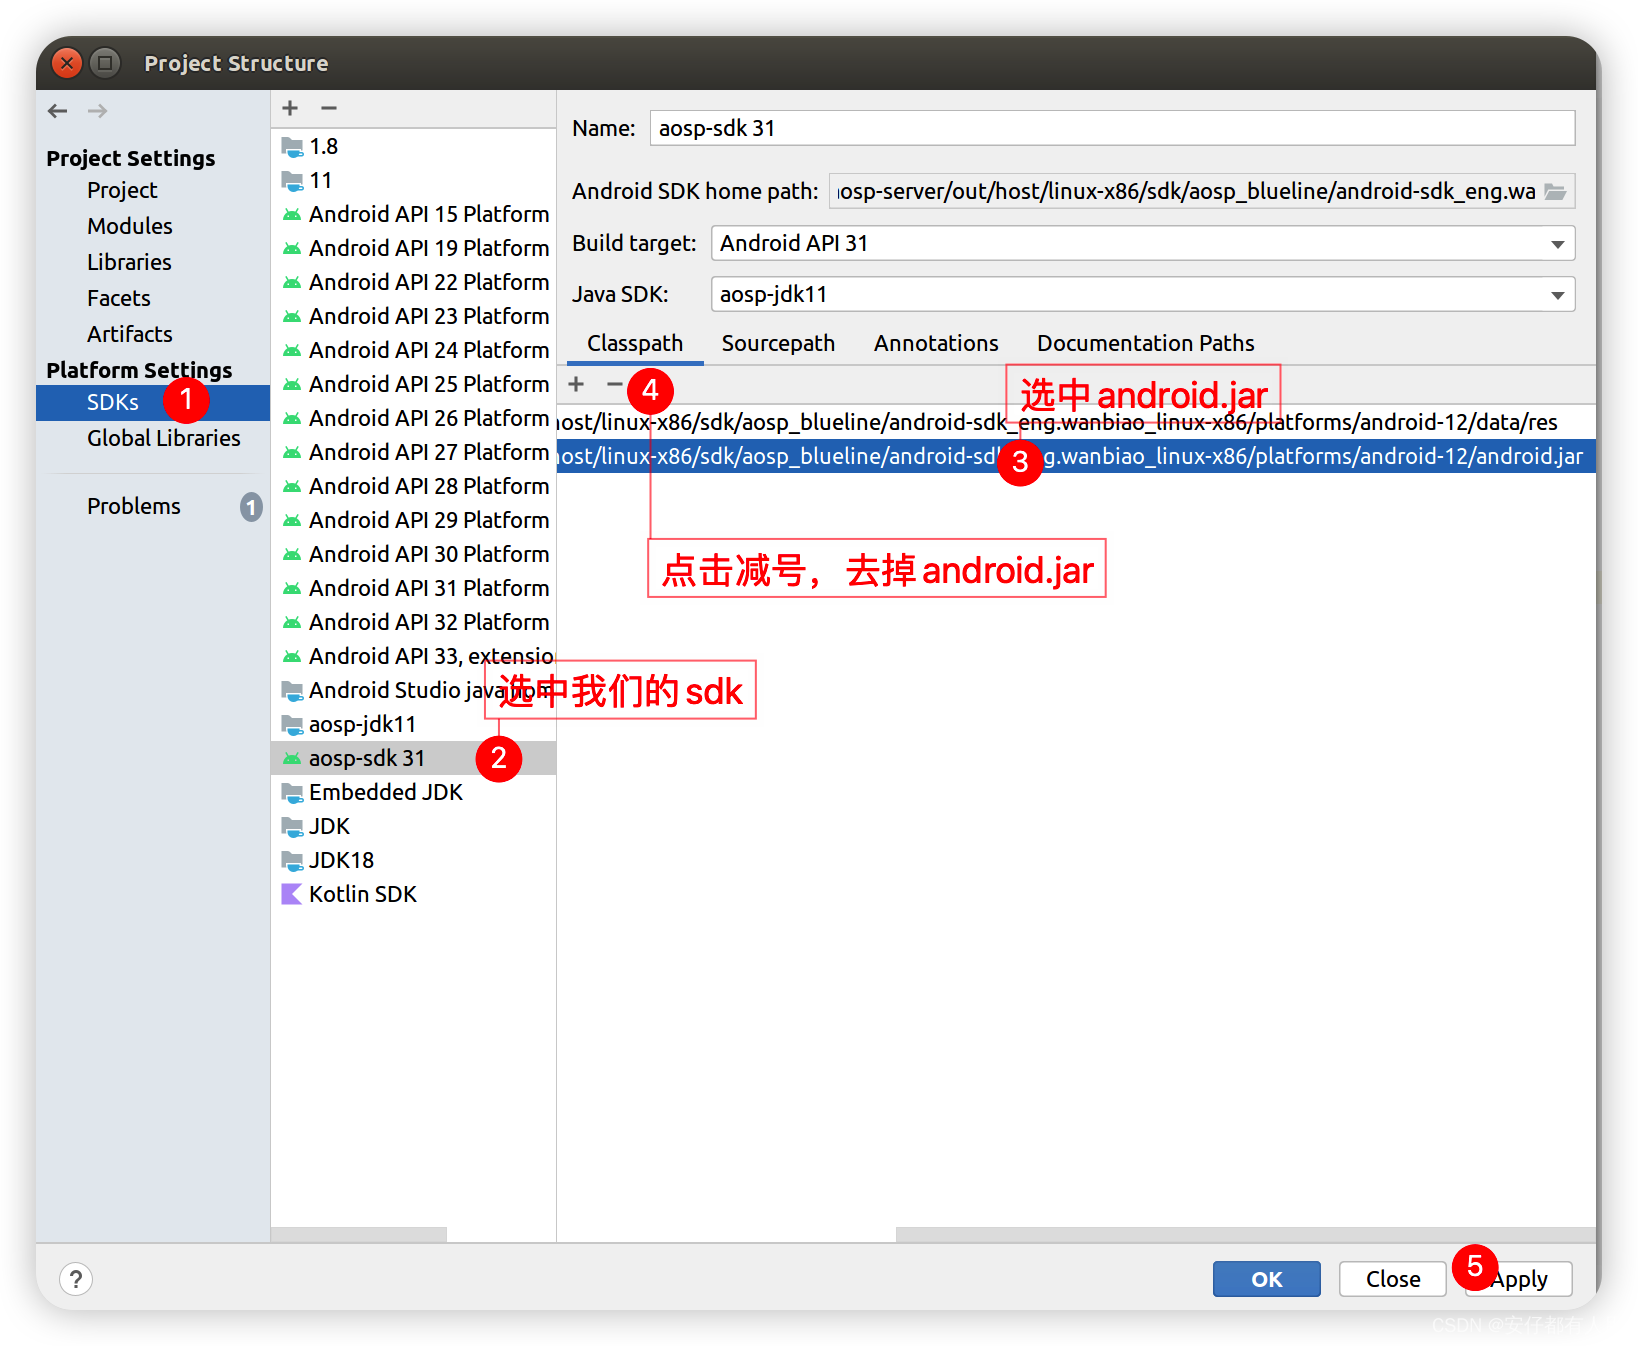Screen dimensions: 1638x1346
Task: Browse Android SDK home path folder icon
Action: [x=1556, y=191]
